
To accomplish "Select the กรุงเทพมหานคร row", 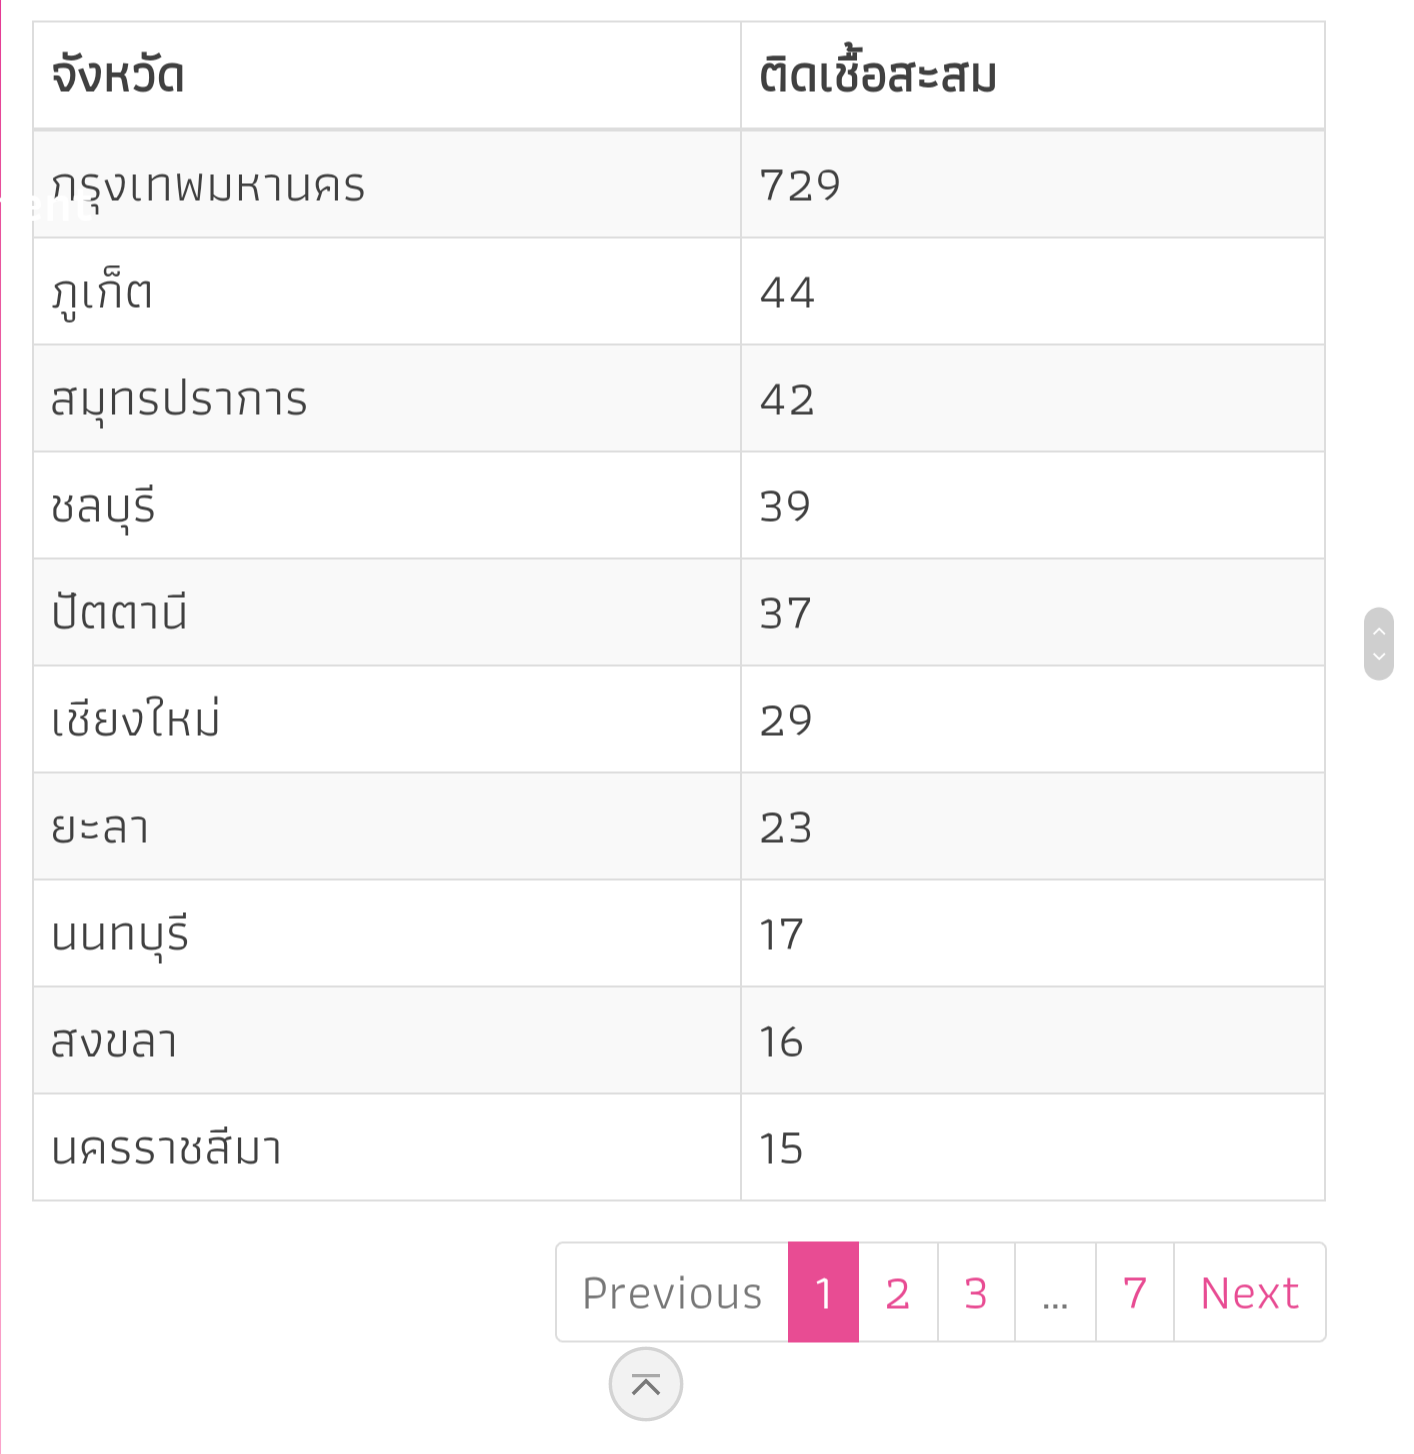I will point(208,185).
